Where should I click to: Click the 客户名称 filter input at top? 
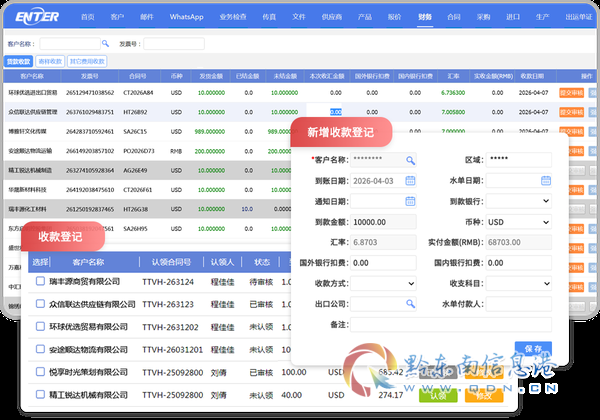pos(70,44)
